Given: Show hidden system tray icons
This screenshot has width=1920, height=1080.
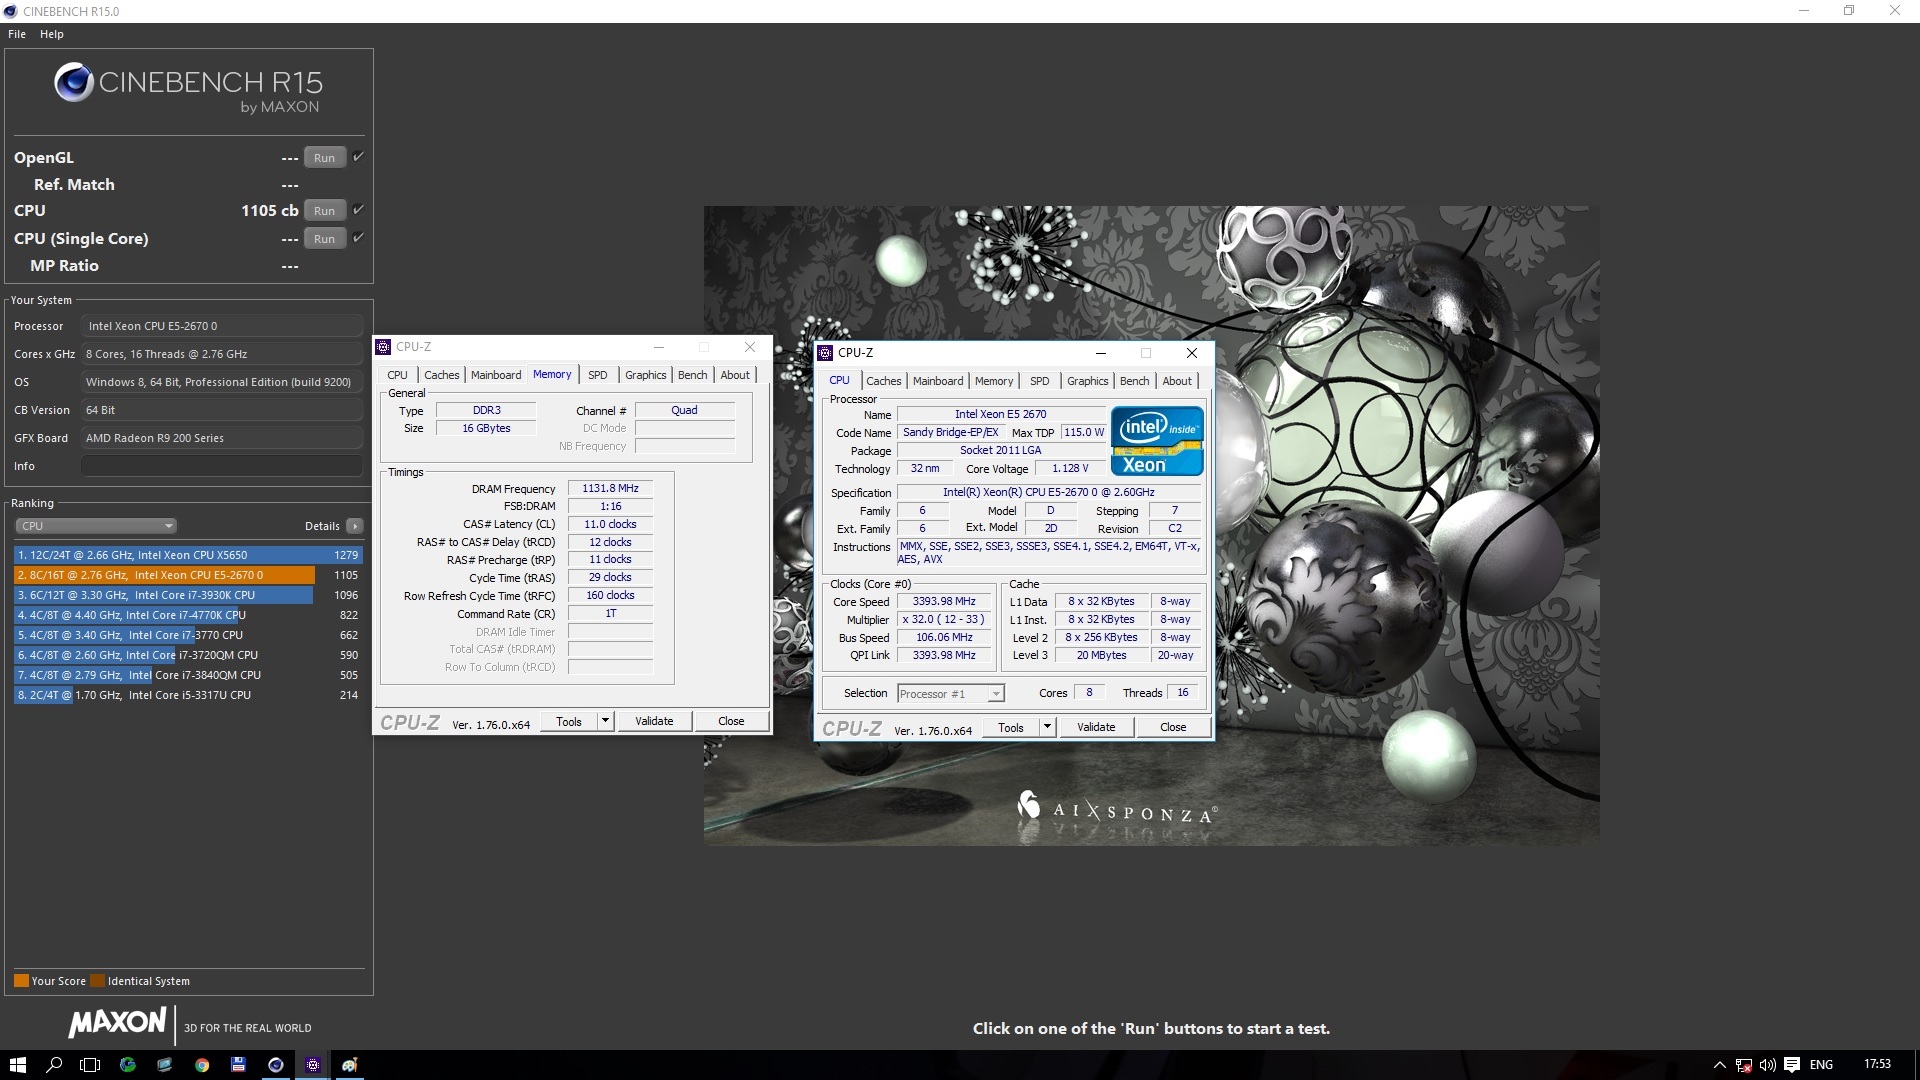Looking at the screenshot, I should pos(1719,1065).
